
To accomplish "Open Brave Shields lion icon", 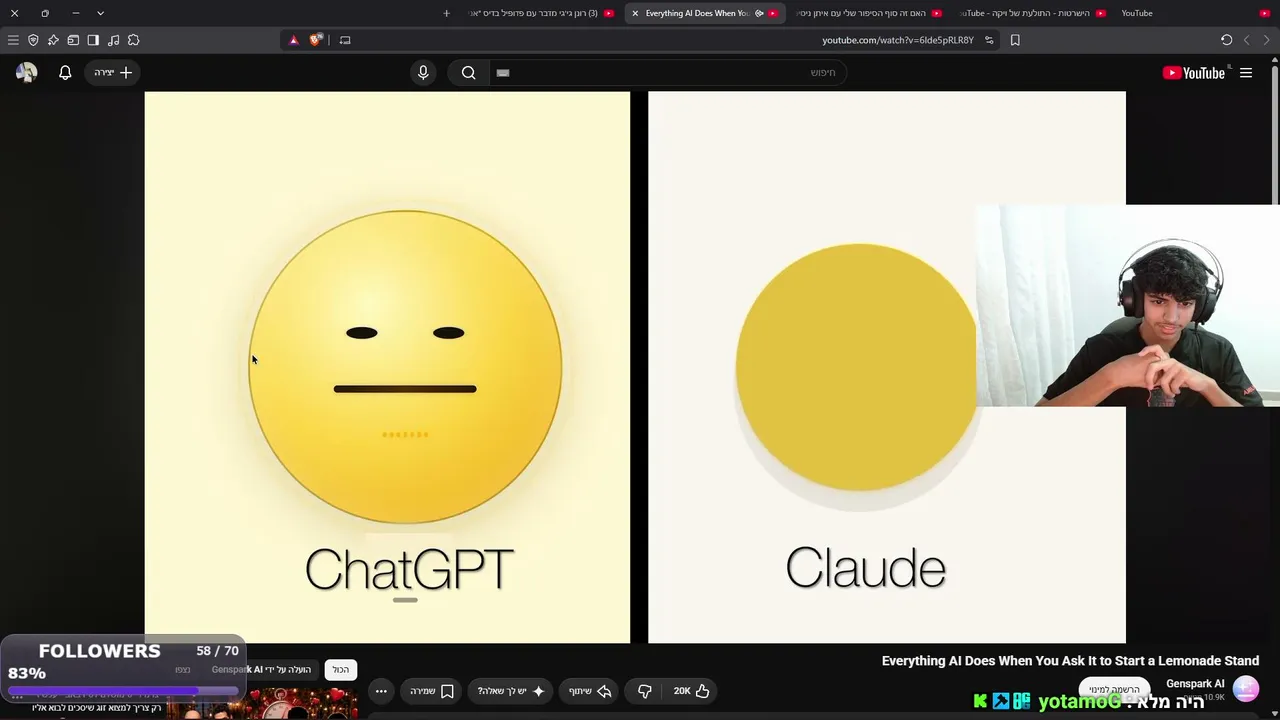I will [x=316, y=40].
